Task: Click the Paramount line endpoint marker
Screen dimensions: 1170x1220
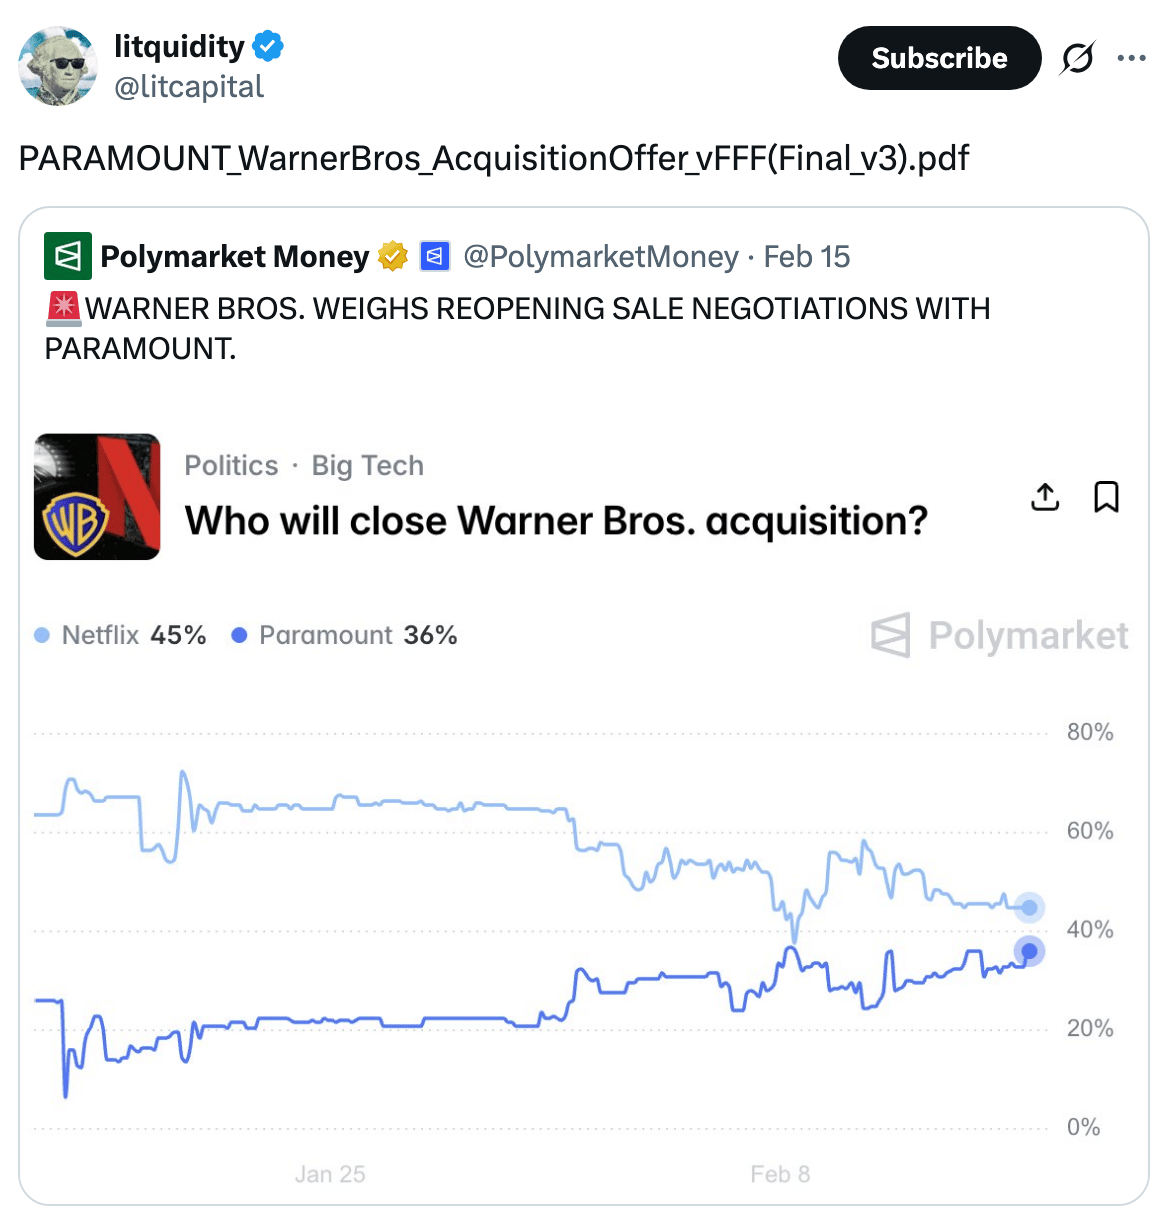Action: point(1029,950)
